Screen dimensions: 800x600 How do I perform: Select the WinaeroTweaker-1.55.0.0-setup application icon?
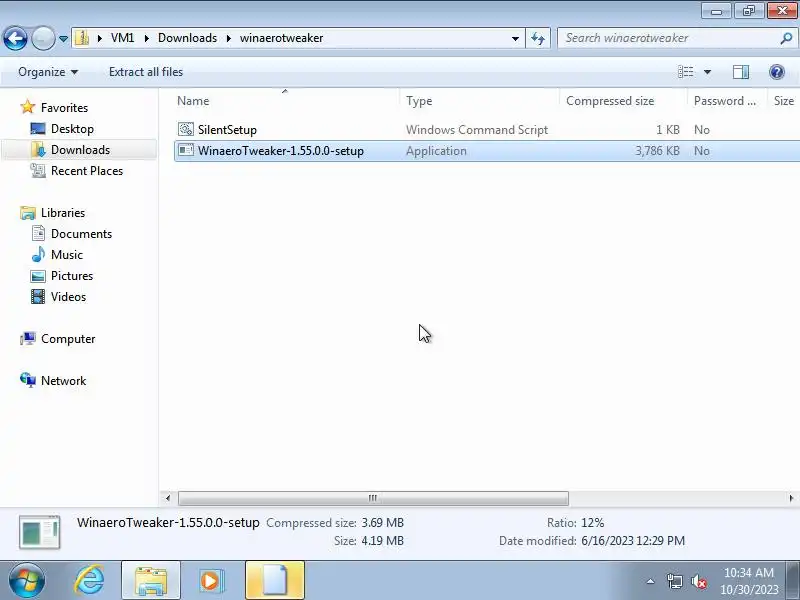click(x=186, y=151)
